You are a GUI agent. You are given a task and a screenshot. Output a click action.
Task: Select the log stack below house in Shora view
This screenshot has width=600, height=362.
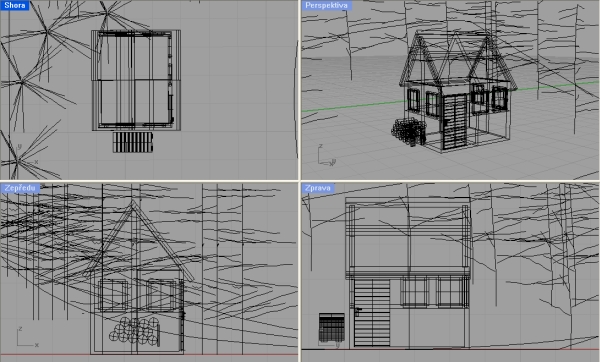coord(133,142)
